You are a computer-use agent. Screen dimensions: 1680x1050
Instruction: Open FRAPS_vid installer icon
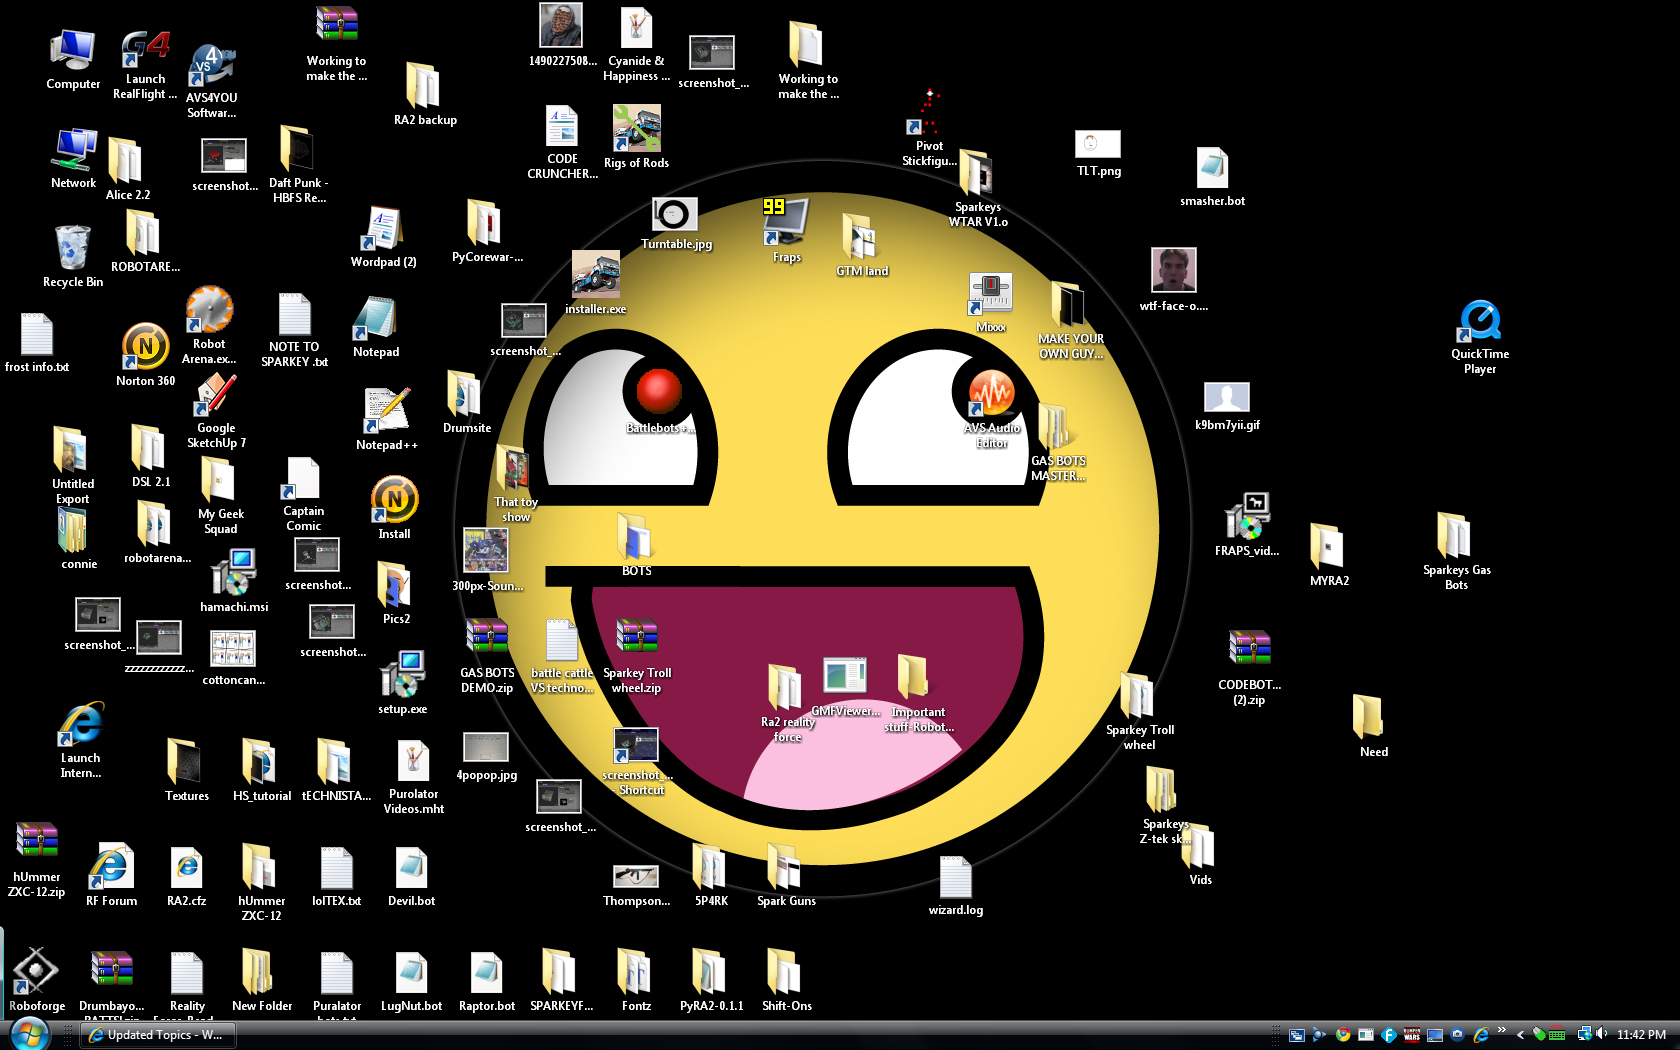1247,524
